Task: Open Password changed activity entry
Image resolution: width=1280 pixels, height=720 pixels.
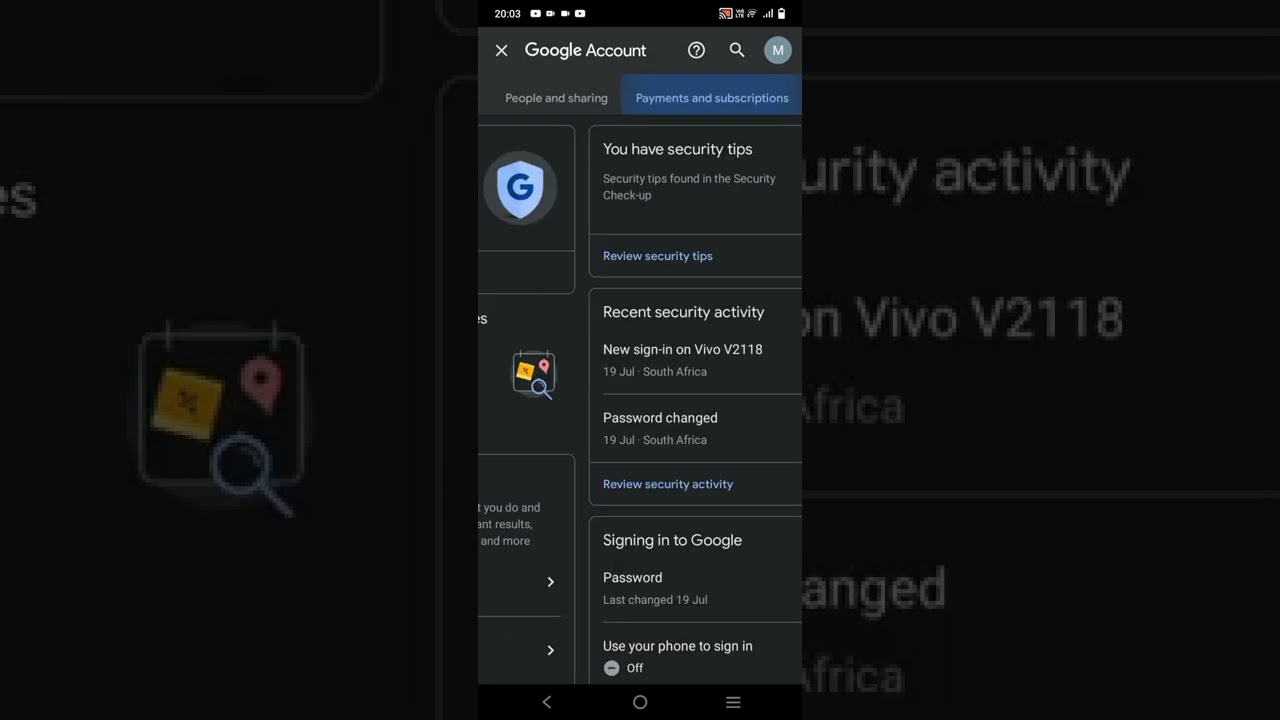Action: [695, 428]
